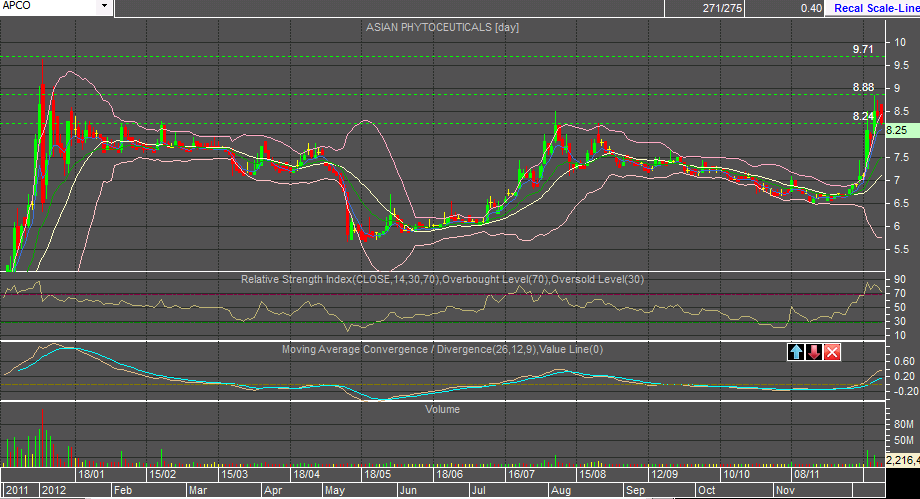This screenshot has height=499, width=920.
Task: Click the 7.5 price axis label
Action: pos(901,157)
